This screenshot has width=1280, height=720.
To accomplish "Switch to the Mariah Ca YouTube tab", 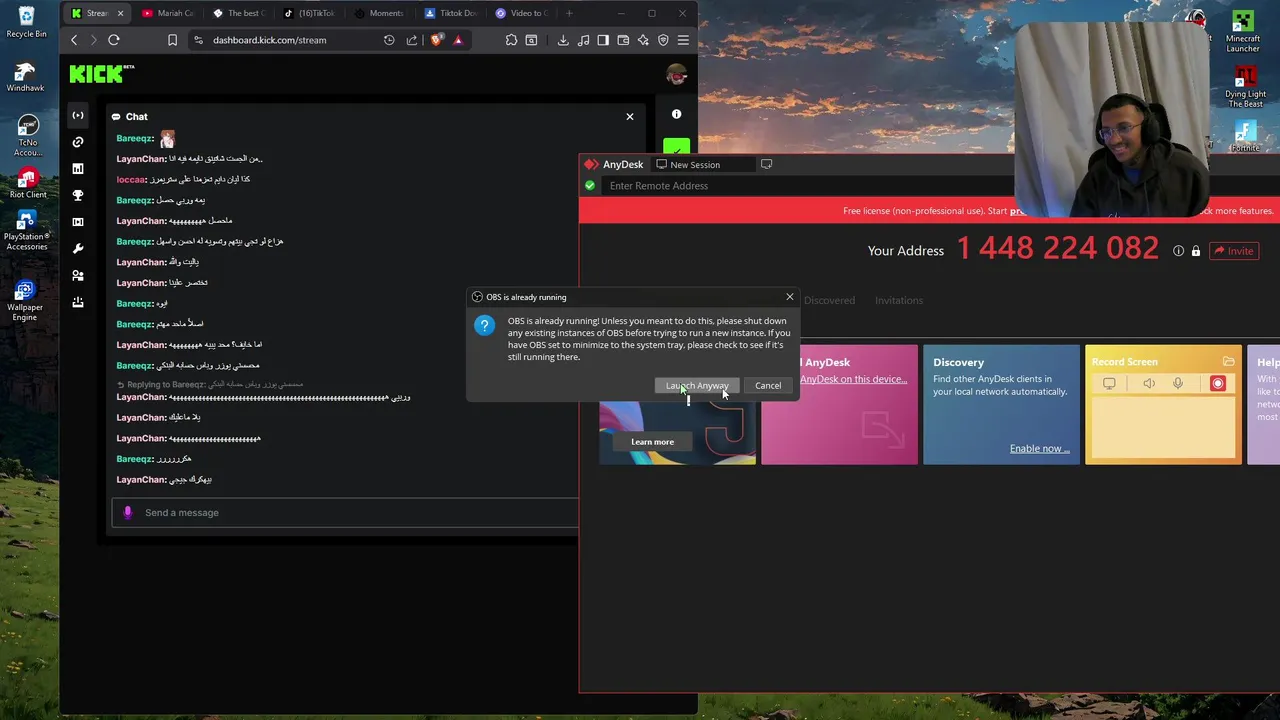I will click(168, 13).
